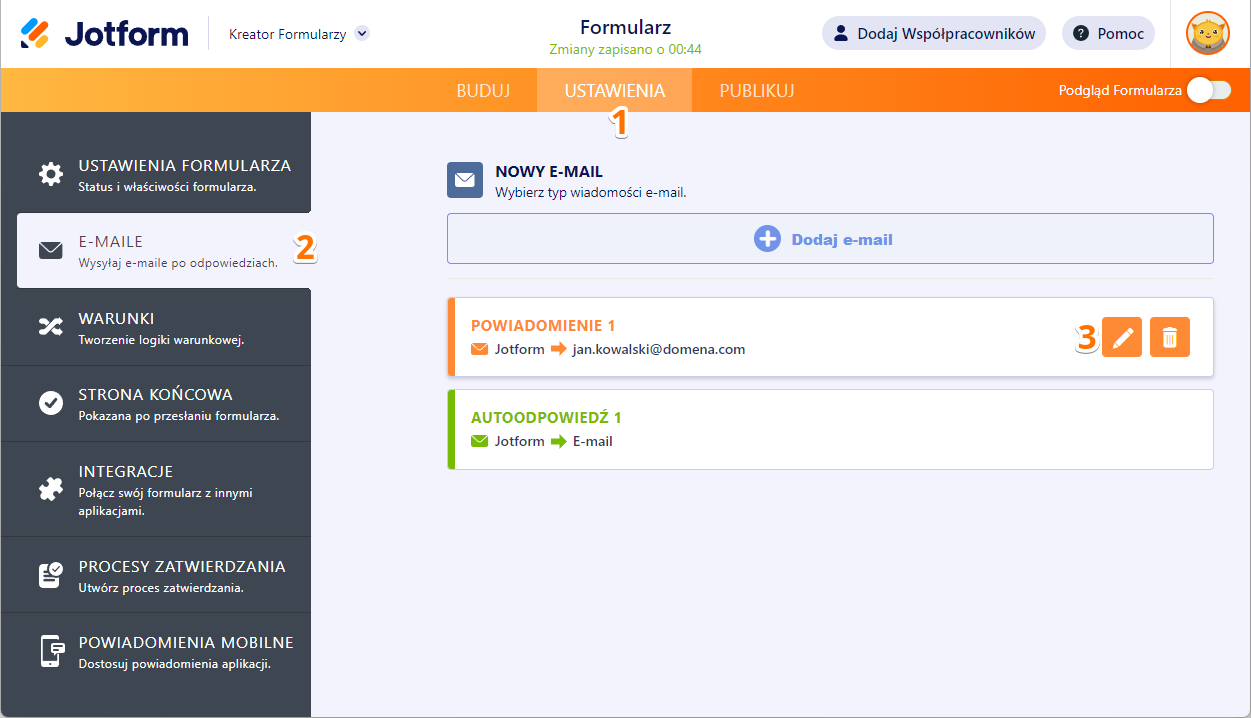The image size is (1251, 718).
Task: Open the USTAWIENIA tab
Action: click(614, 91)
